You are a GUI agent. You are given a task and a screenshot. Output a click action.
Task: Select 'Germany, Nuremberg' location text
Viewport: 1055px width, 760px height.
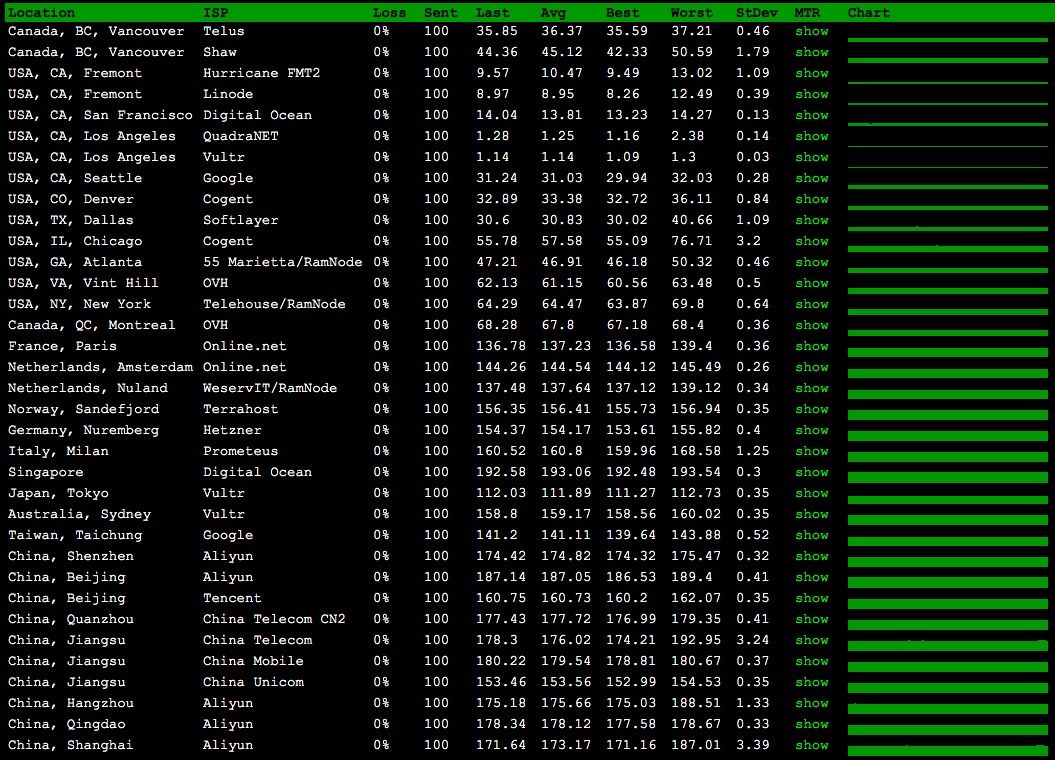pos(83,430)
